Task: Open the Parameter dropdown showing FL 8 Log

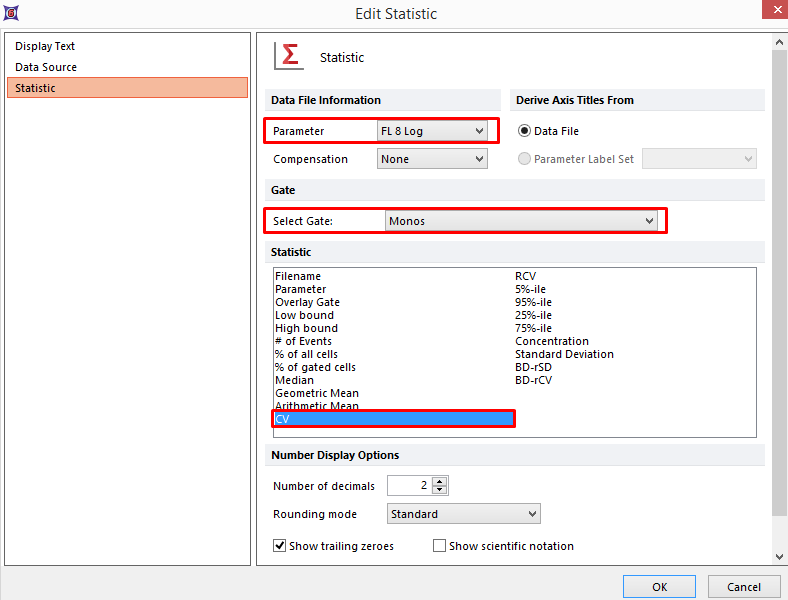Action: (x=431, y=131)
